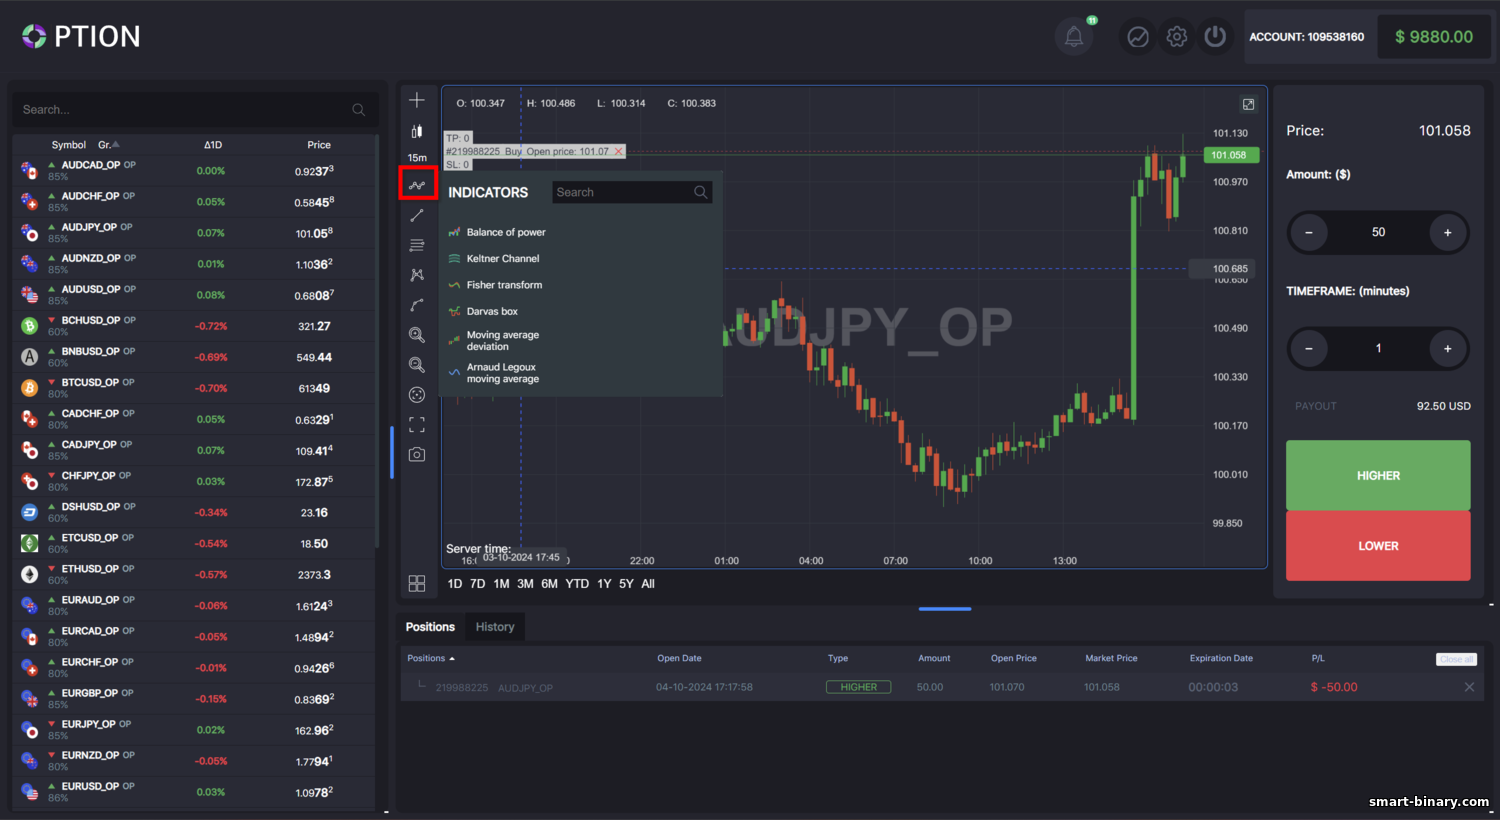This screenshot has width=1500, height=820.
Task: Select the pitchfork pattern tool
Action: [417, 275]
